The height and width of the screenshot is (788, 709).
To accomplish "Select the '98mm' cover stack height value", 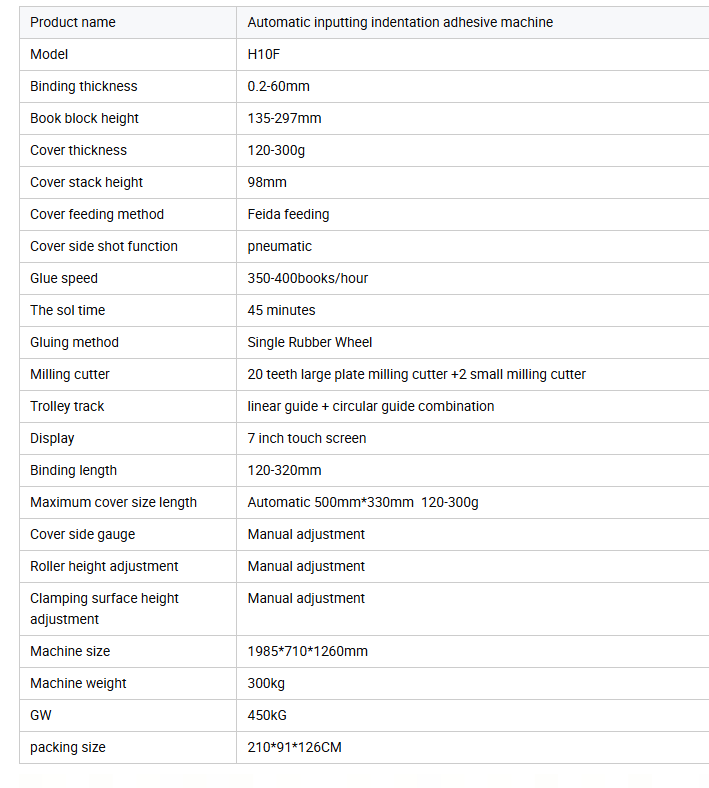I will [x=267, y=182].
